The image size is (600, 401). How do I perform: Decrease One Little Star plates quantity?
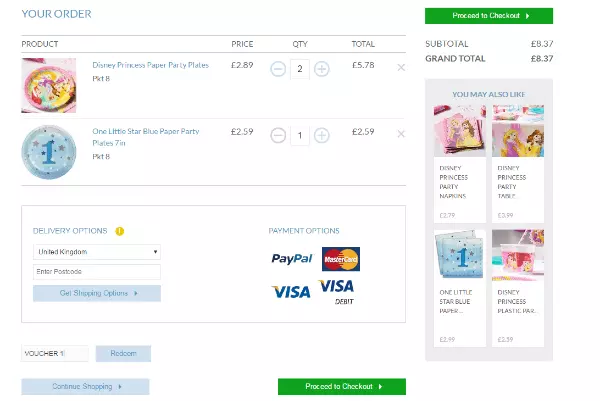[x=278, y=135]
